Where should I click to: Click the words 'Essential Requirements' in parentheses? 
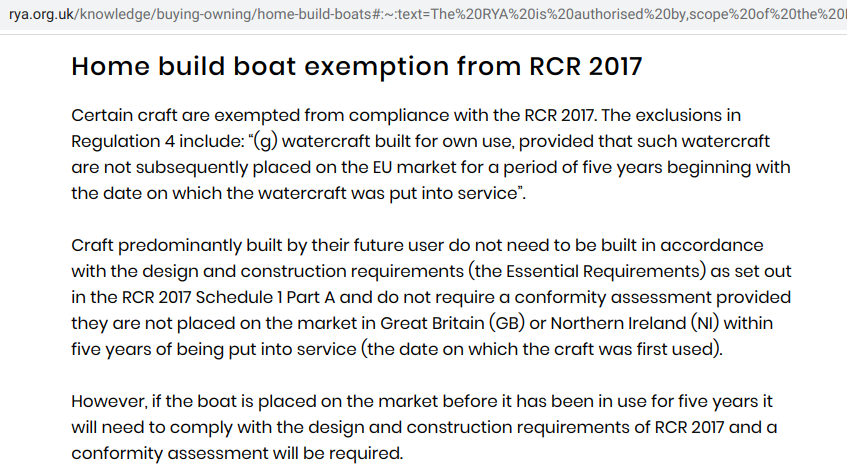(606, 271)
